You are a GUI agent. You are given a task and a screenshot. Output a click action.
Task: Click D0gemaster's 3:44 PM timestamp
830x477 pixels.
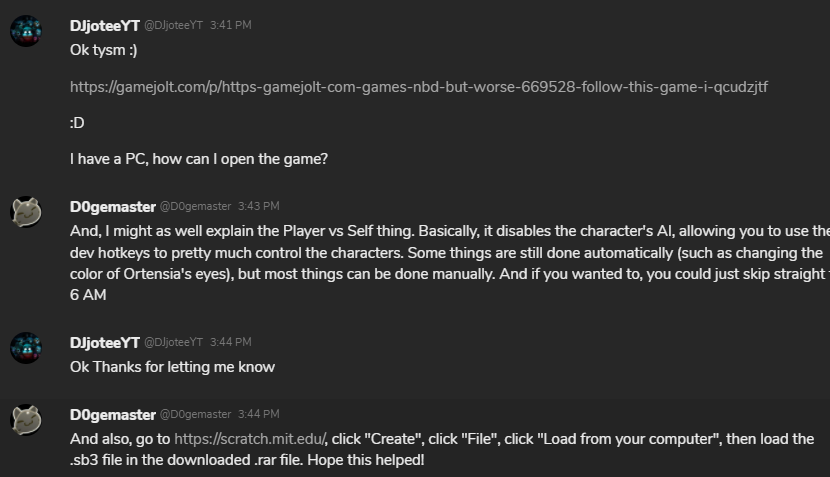click(258, 414)
